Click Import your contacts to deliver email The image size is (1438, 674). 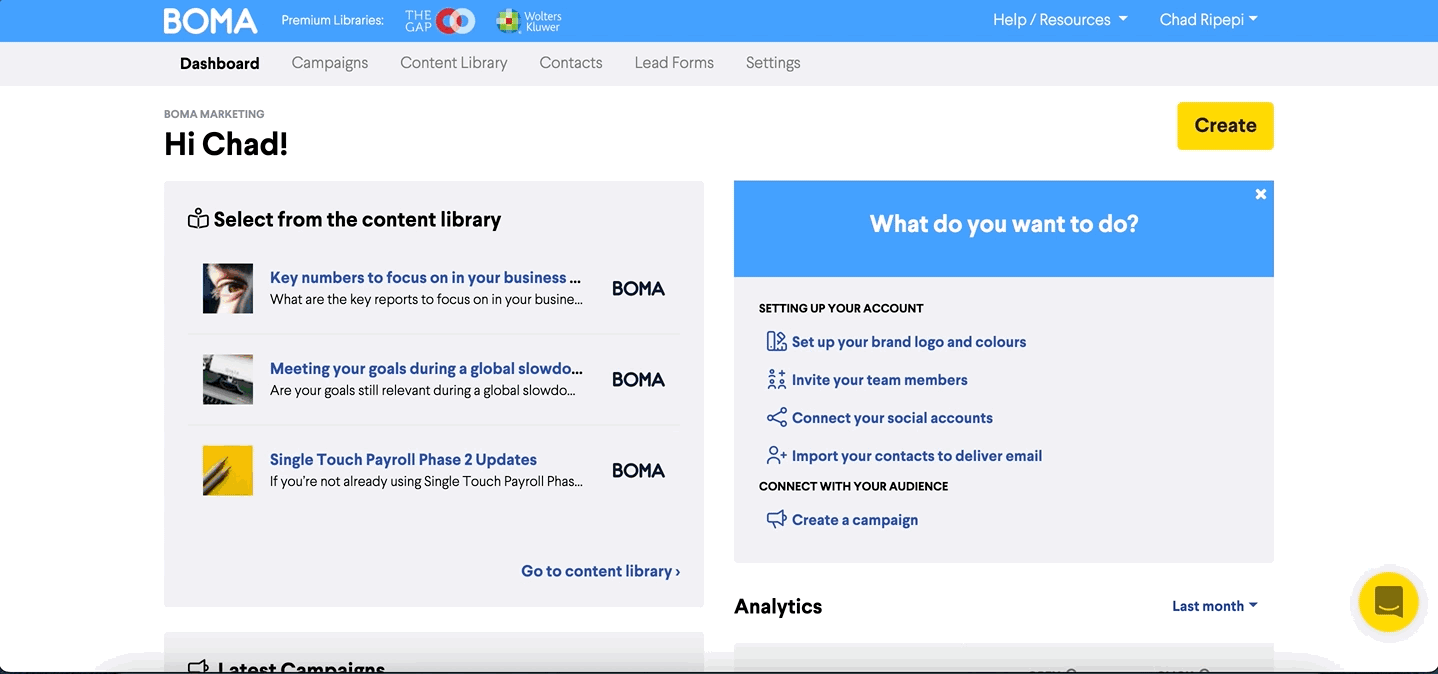pyautogui.click(x=917, y=456)
